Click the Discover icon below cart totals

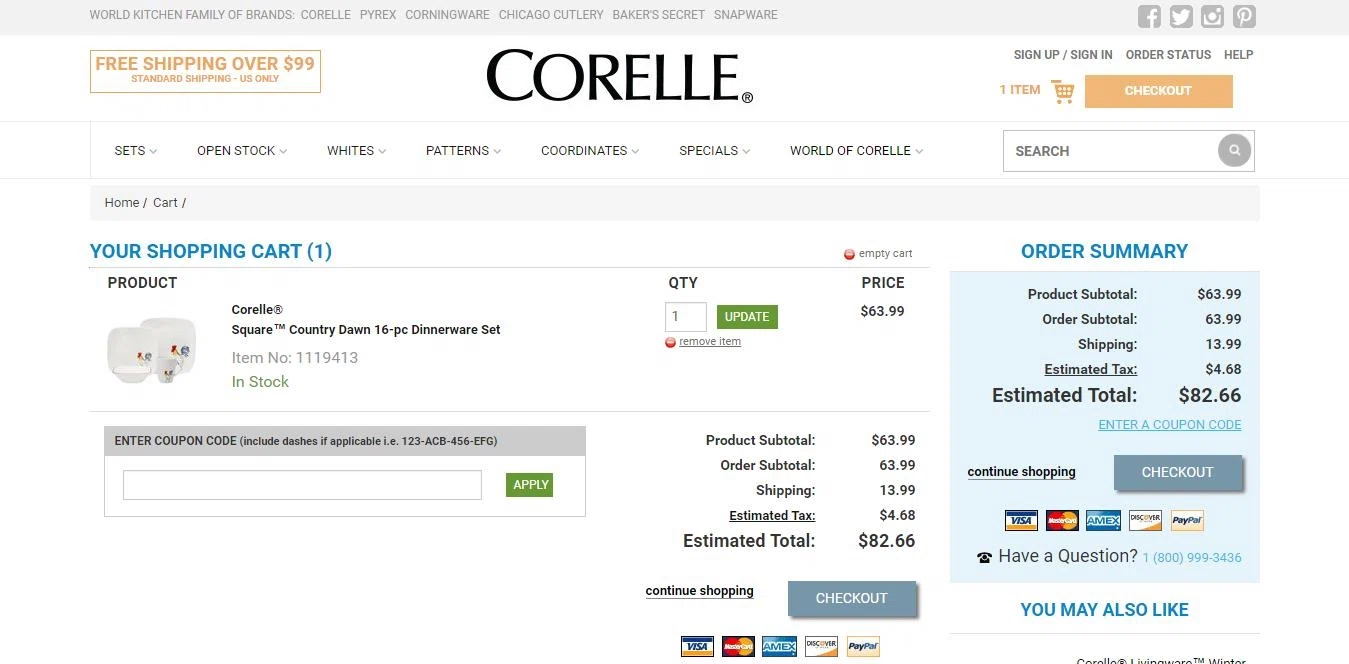tap(821, 646)
